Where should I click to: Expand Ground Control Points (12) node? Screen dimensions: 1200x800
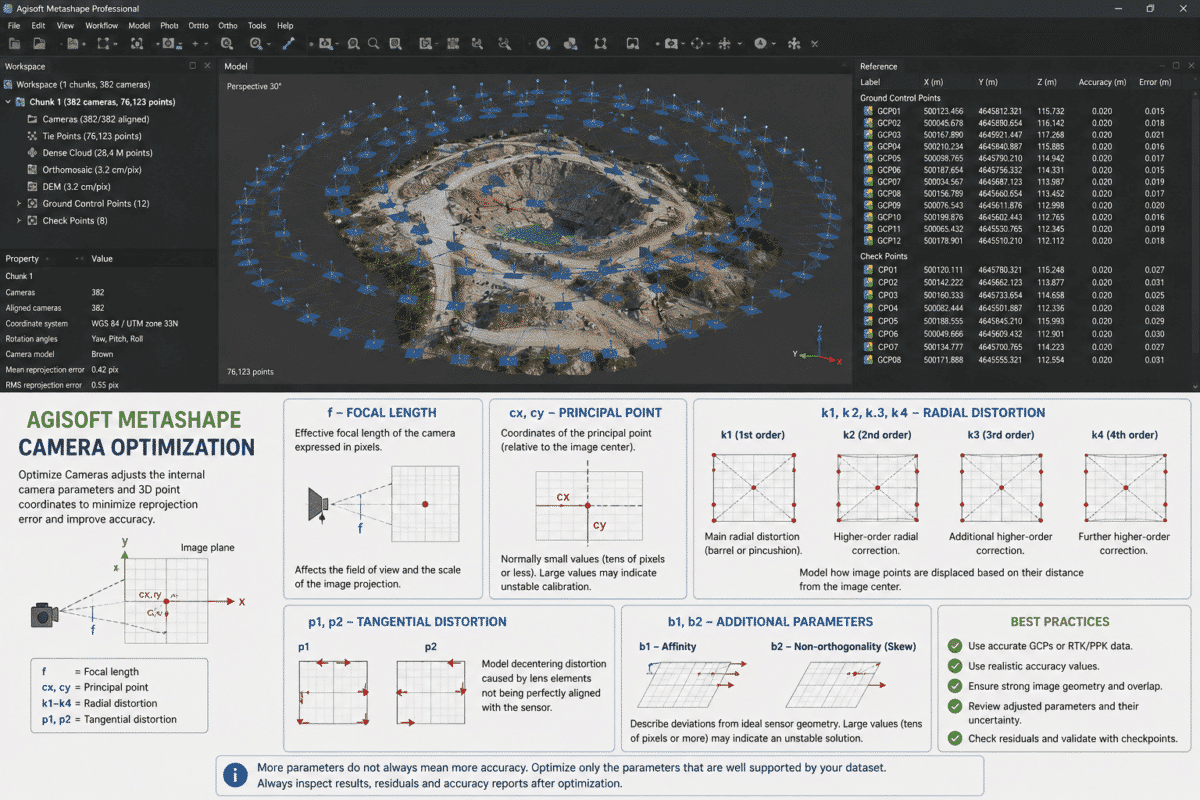click(x=19, y=203)
